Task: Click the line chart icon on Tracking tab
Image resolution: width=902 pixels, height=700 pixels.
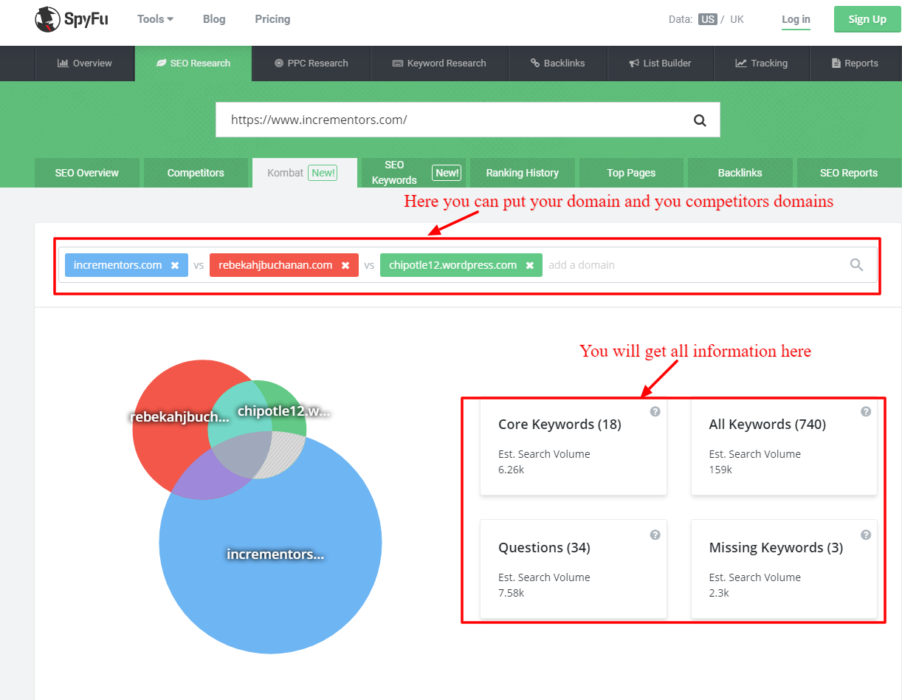Action: (x=741, y=63)
